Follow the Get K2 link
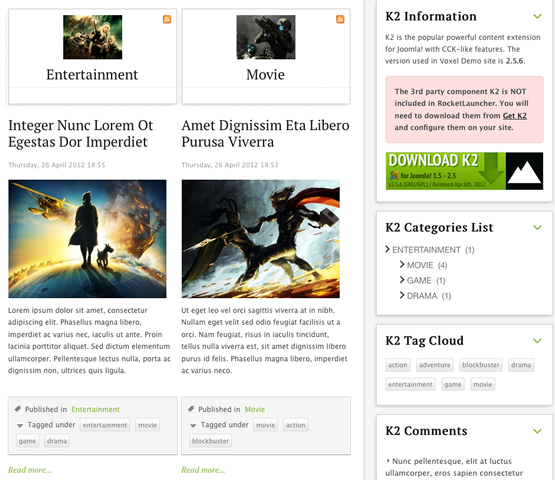The image size is (555, 480). coord(515,115)
